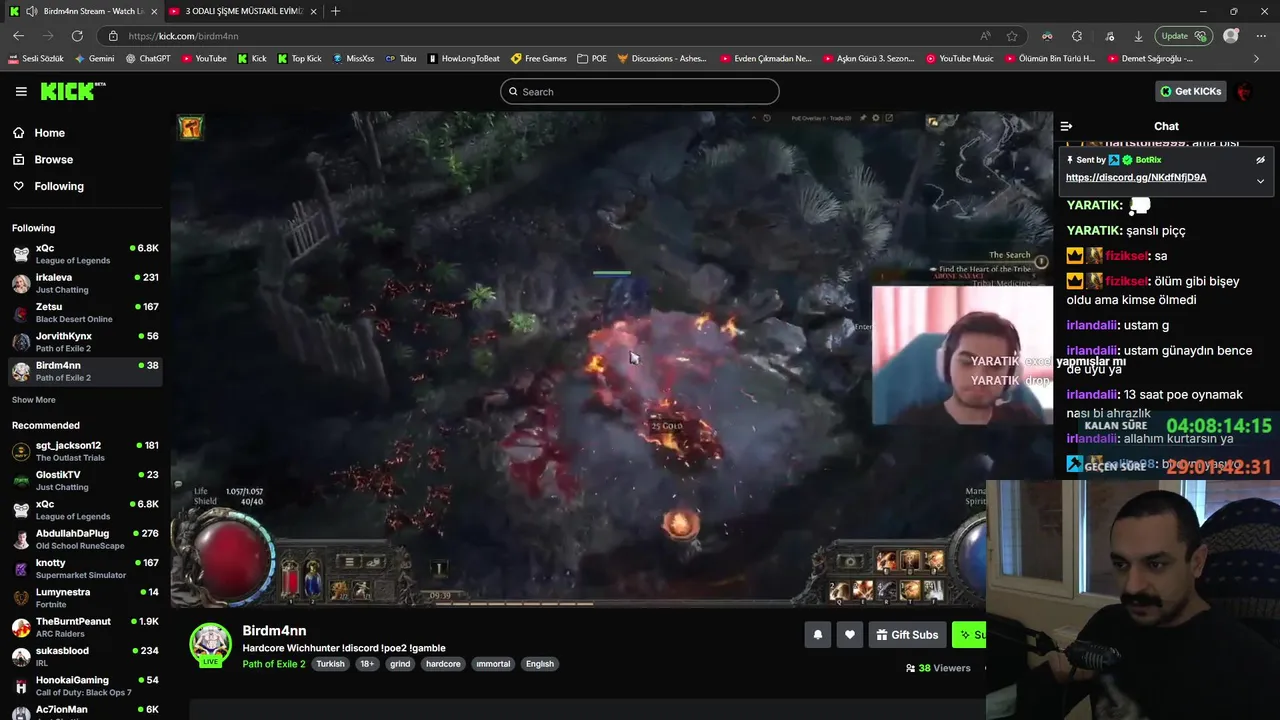
Task: Expand the pinned message chevron
Action: coord(1260,181)
